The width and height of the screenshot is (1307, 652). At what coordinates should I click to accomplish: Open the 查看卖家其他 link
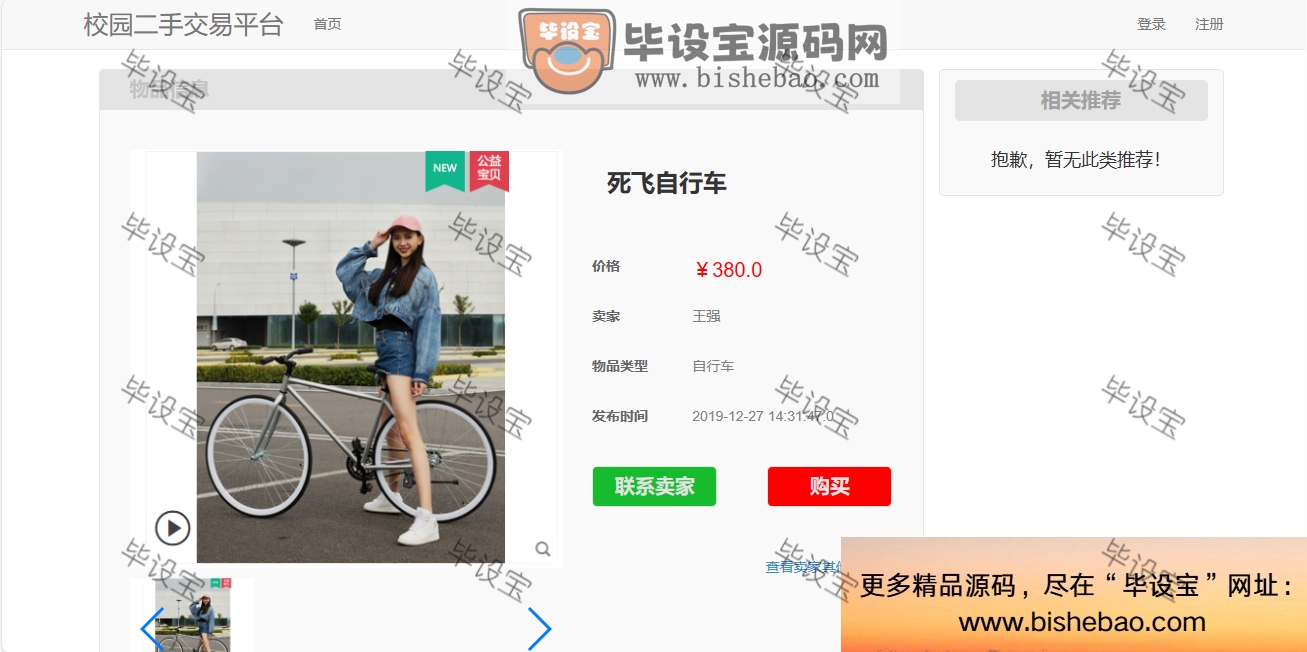click(804, 567)
